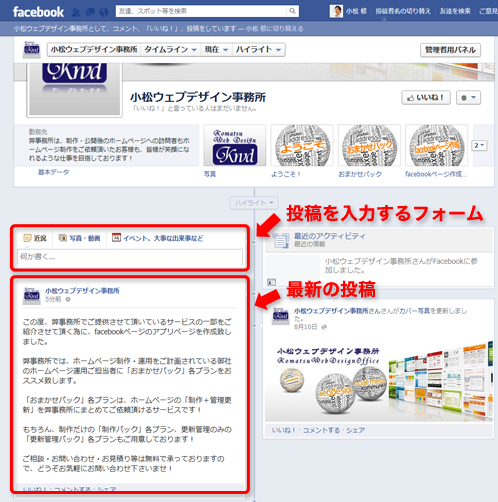Click the 小松ウェブデザイン事務所 header button
Viewport: 498px width, 502px height.
coord(94,50)
